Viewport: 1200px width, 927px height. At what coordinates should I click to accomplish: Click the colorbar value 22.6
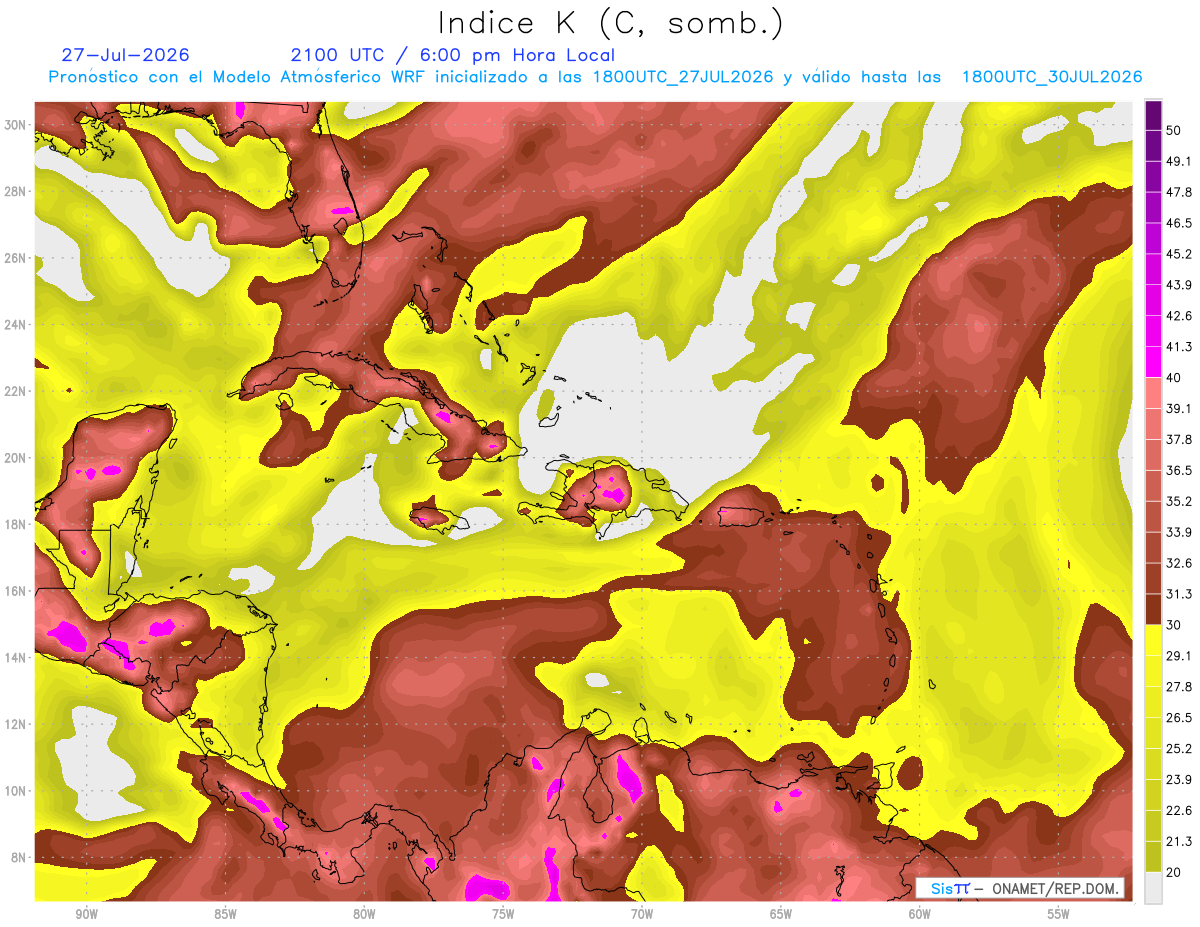point(1178,811)
